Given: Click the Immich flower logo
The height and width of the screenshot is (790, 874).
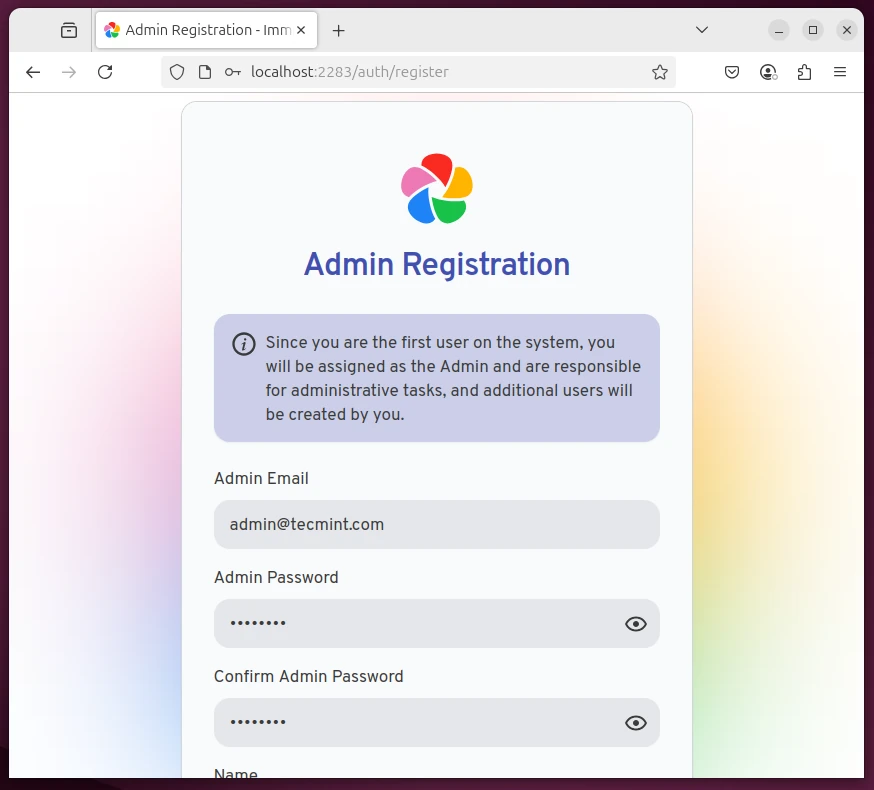Looking at the screenshot, I should tap(437, 188).
